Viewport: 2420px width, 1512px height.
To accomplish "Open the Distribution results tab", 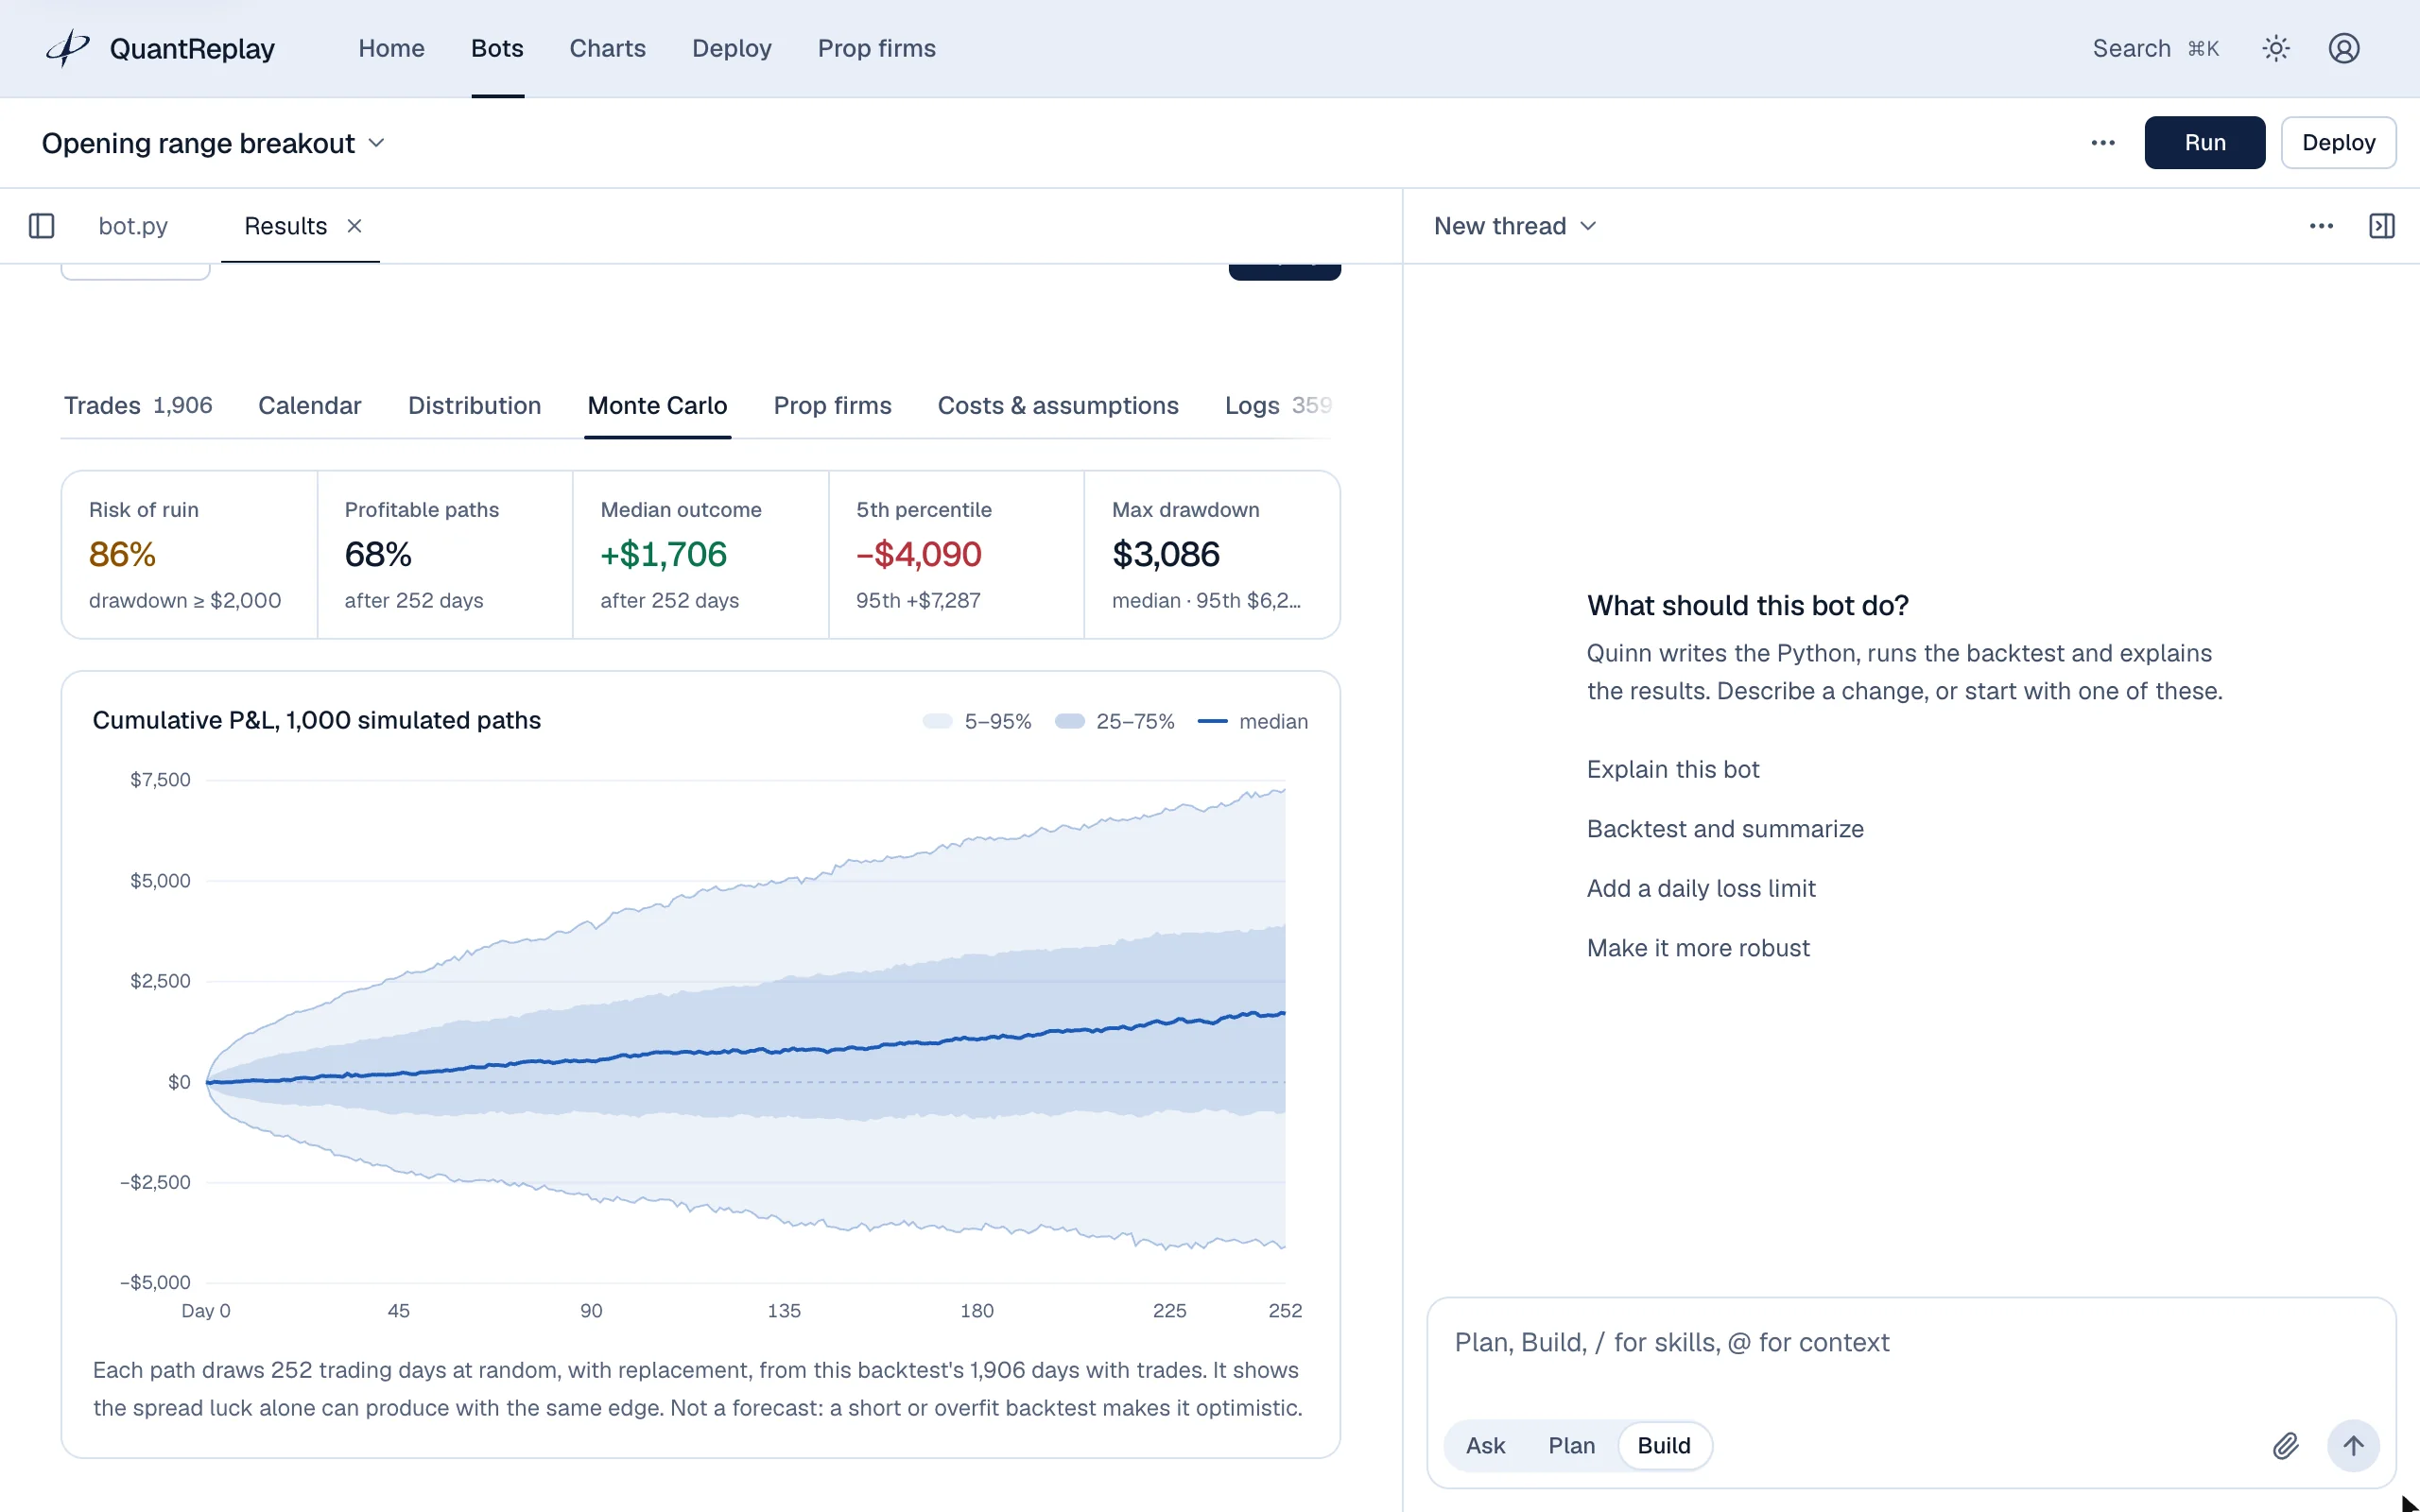I will [474, 405].
